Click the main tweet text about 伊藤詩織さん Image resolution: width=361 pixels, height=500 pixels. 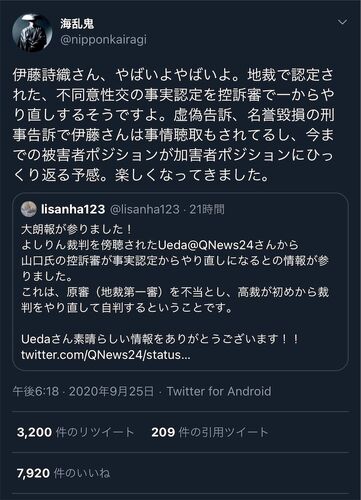coord(173,125)
